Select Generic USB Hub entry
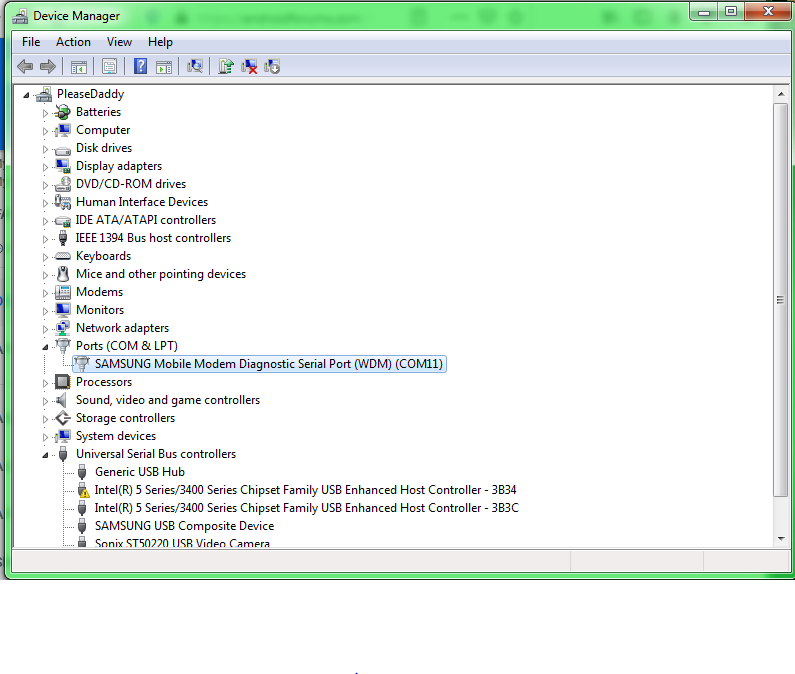 [x=140, y=472]
